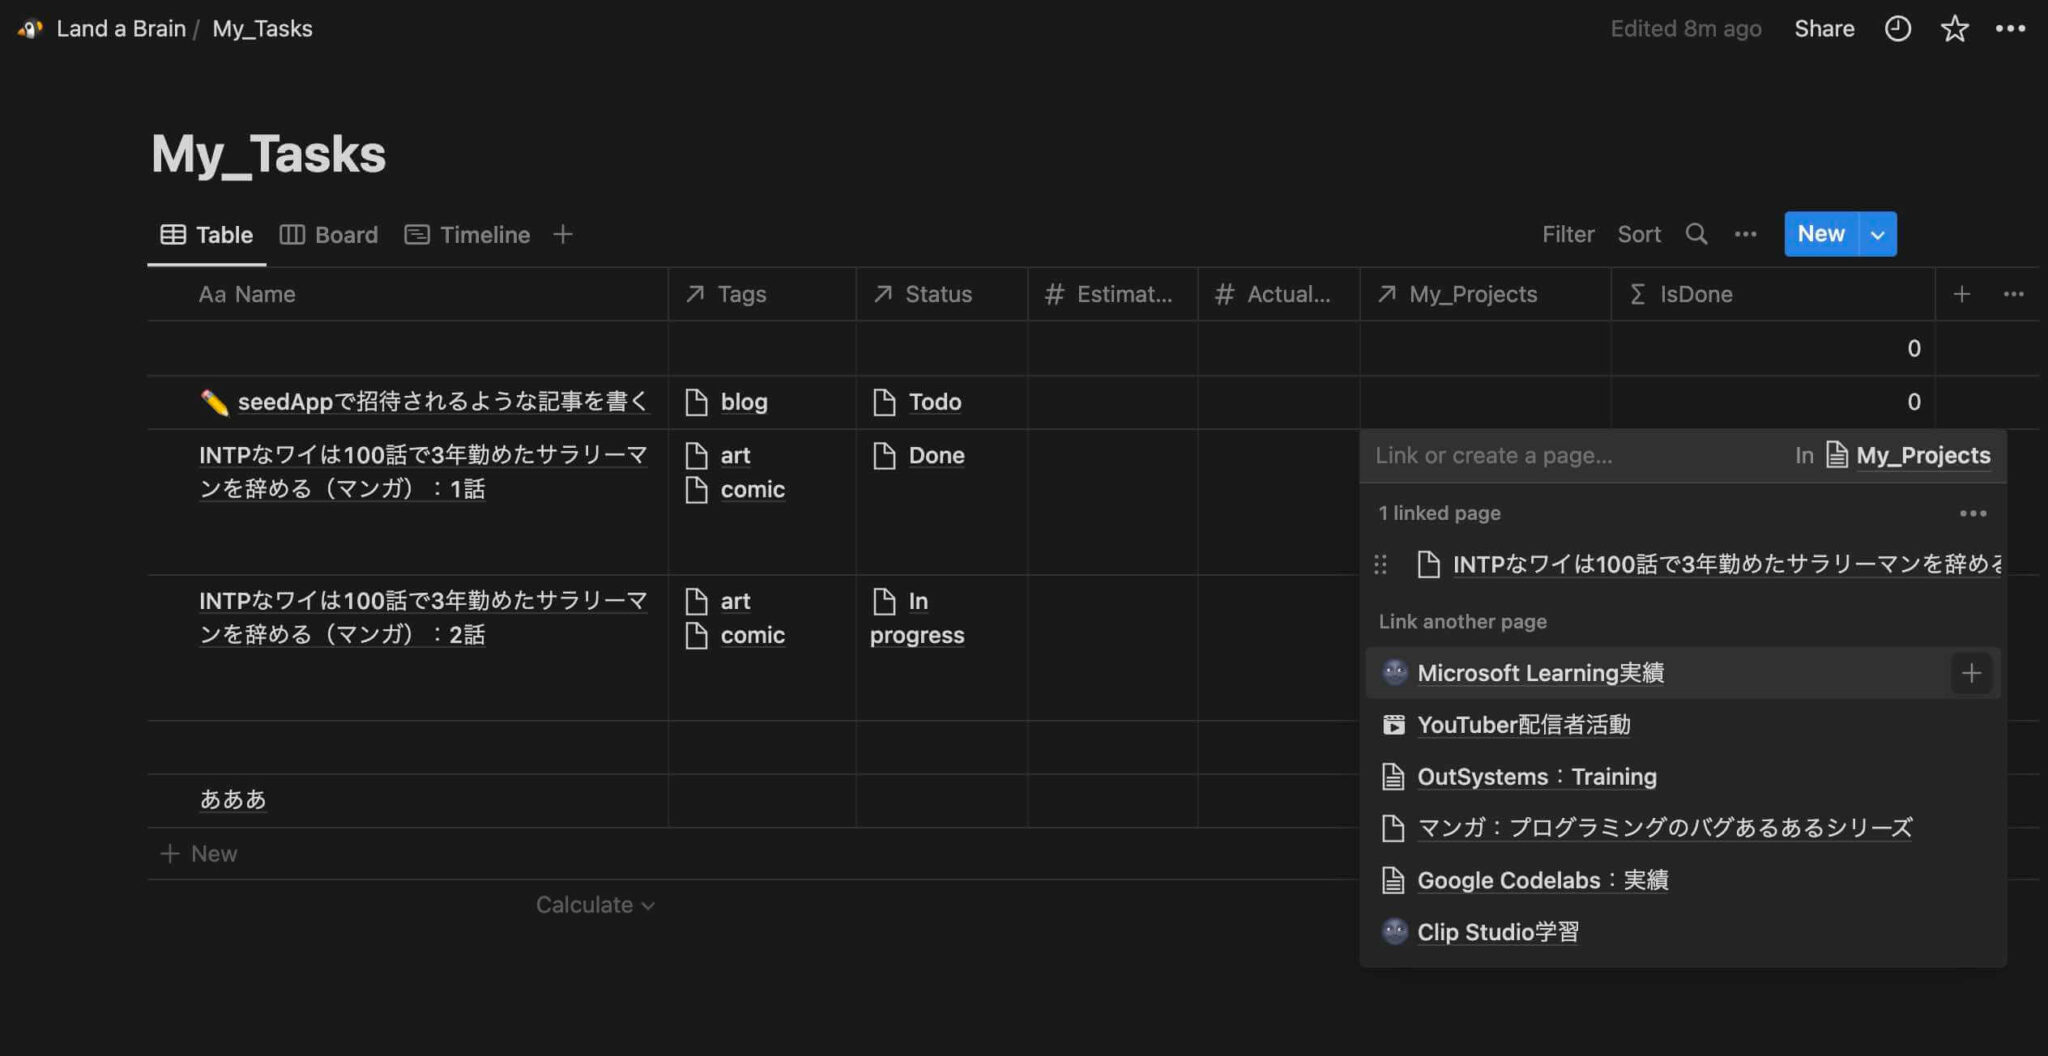Image resolution: width=2048 pixels, height=1056 pixels.
Task: Click the Share button
Action: tap(1824, 29)
